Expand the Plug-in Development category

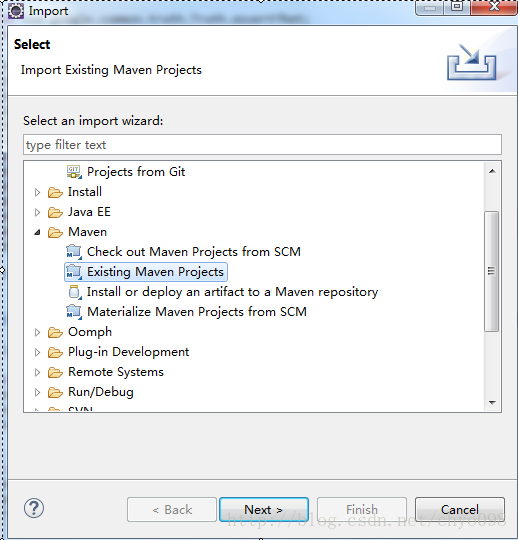pos(38,352)
